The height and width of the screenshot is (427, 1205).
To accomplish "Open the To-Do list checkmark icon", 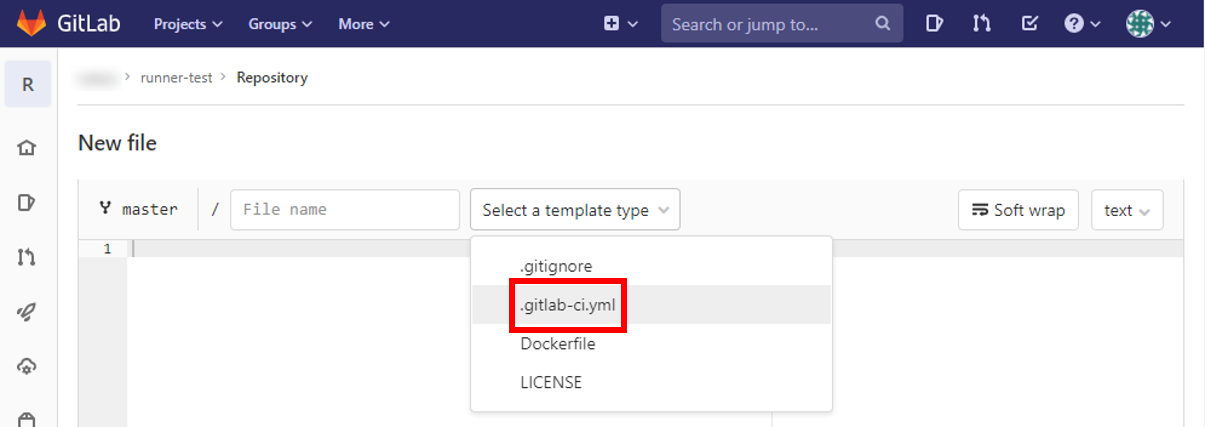I will click(x=1029, y=24).
